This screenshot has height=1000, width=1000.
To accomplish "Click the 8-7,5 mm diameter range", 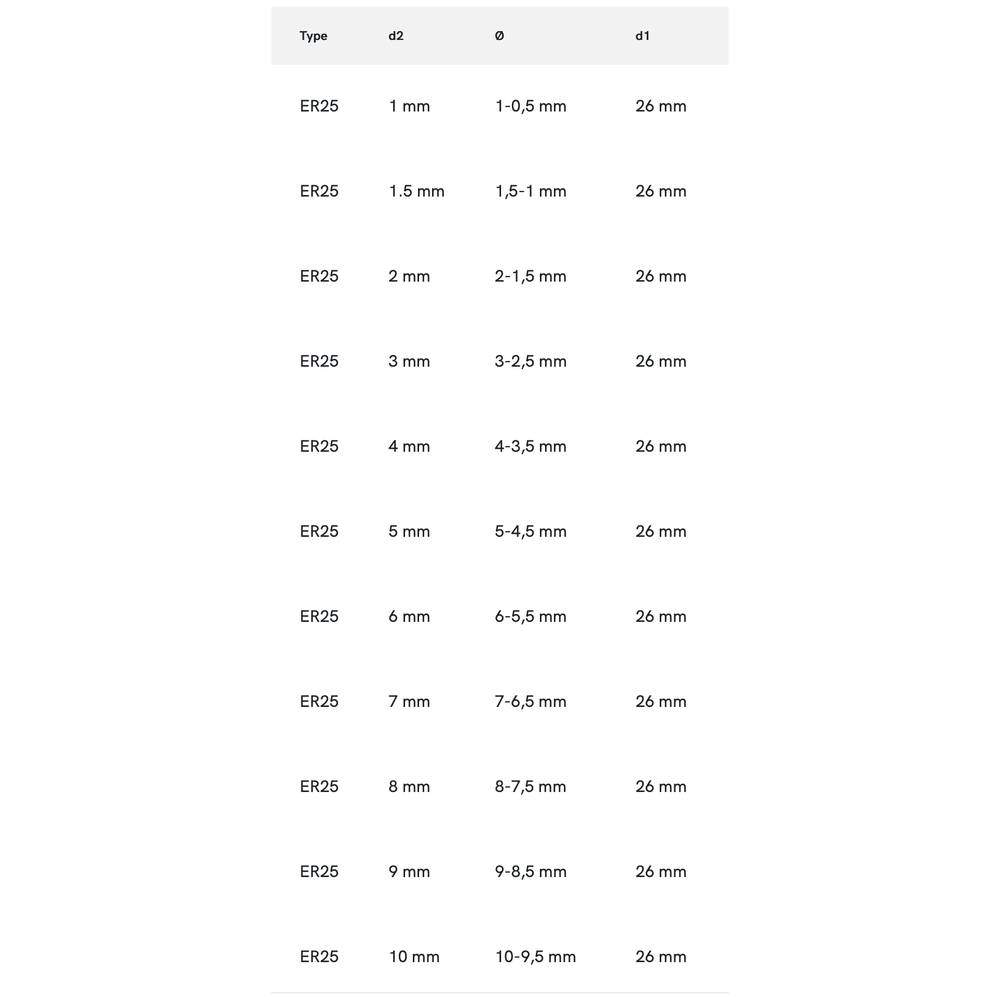I will pos(531,786).
